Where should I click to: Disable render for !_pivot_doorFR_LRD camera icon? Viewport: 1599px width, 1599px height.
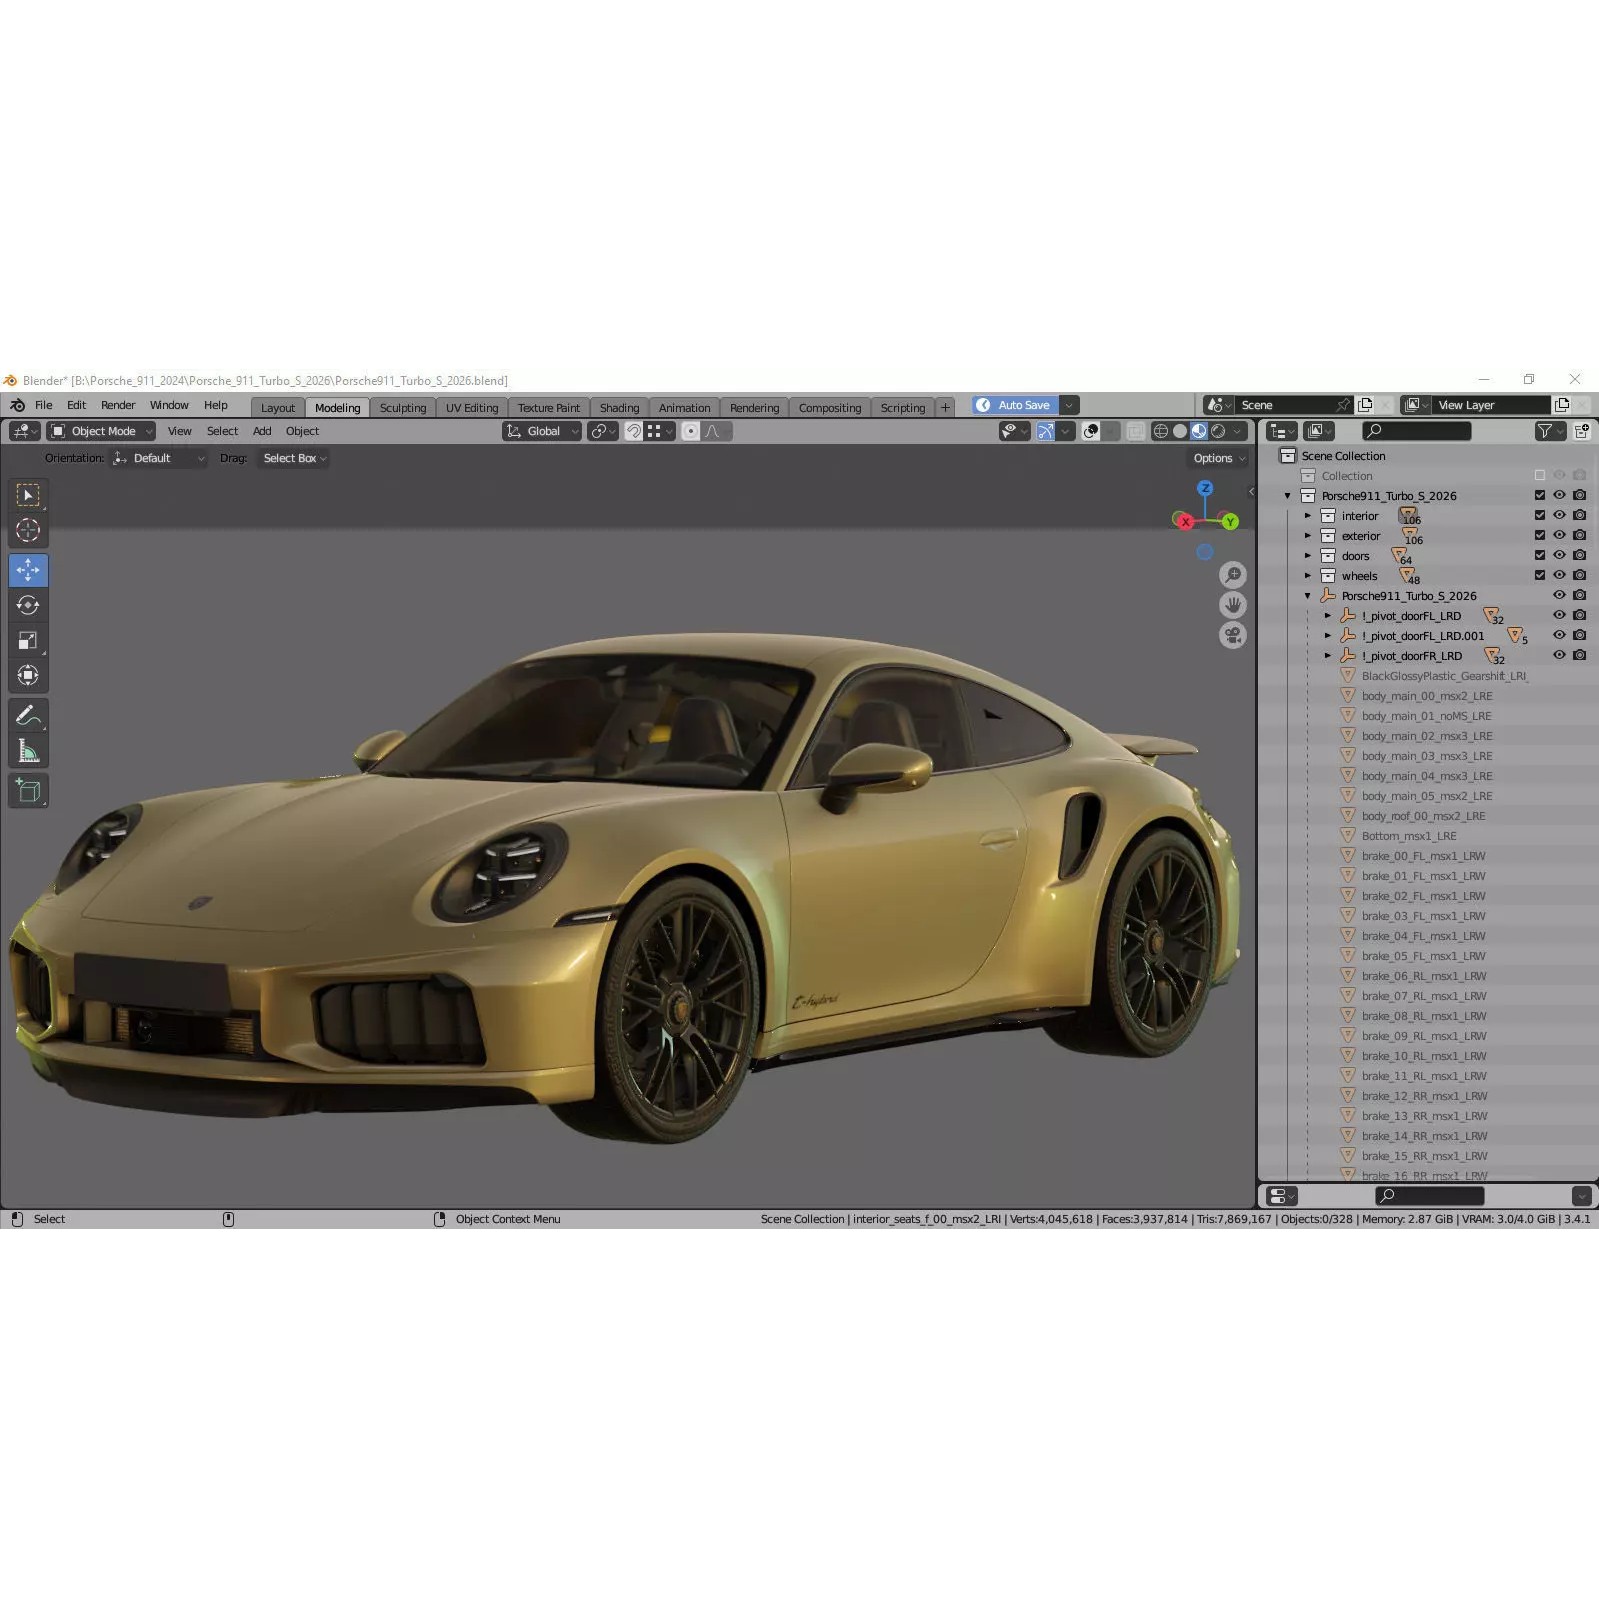click(x=1580, y=655)
